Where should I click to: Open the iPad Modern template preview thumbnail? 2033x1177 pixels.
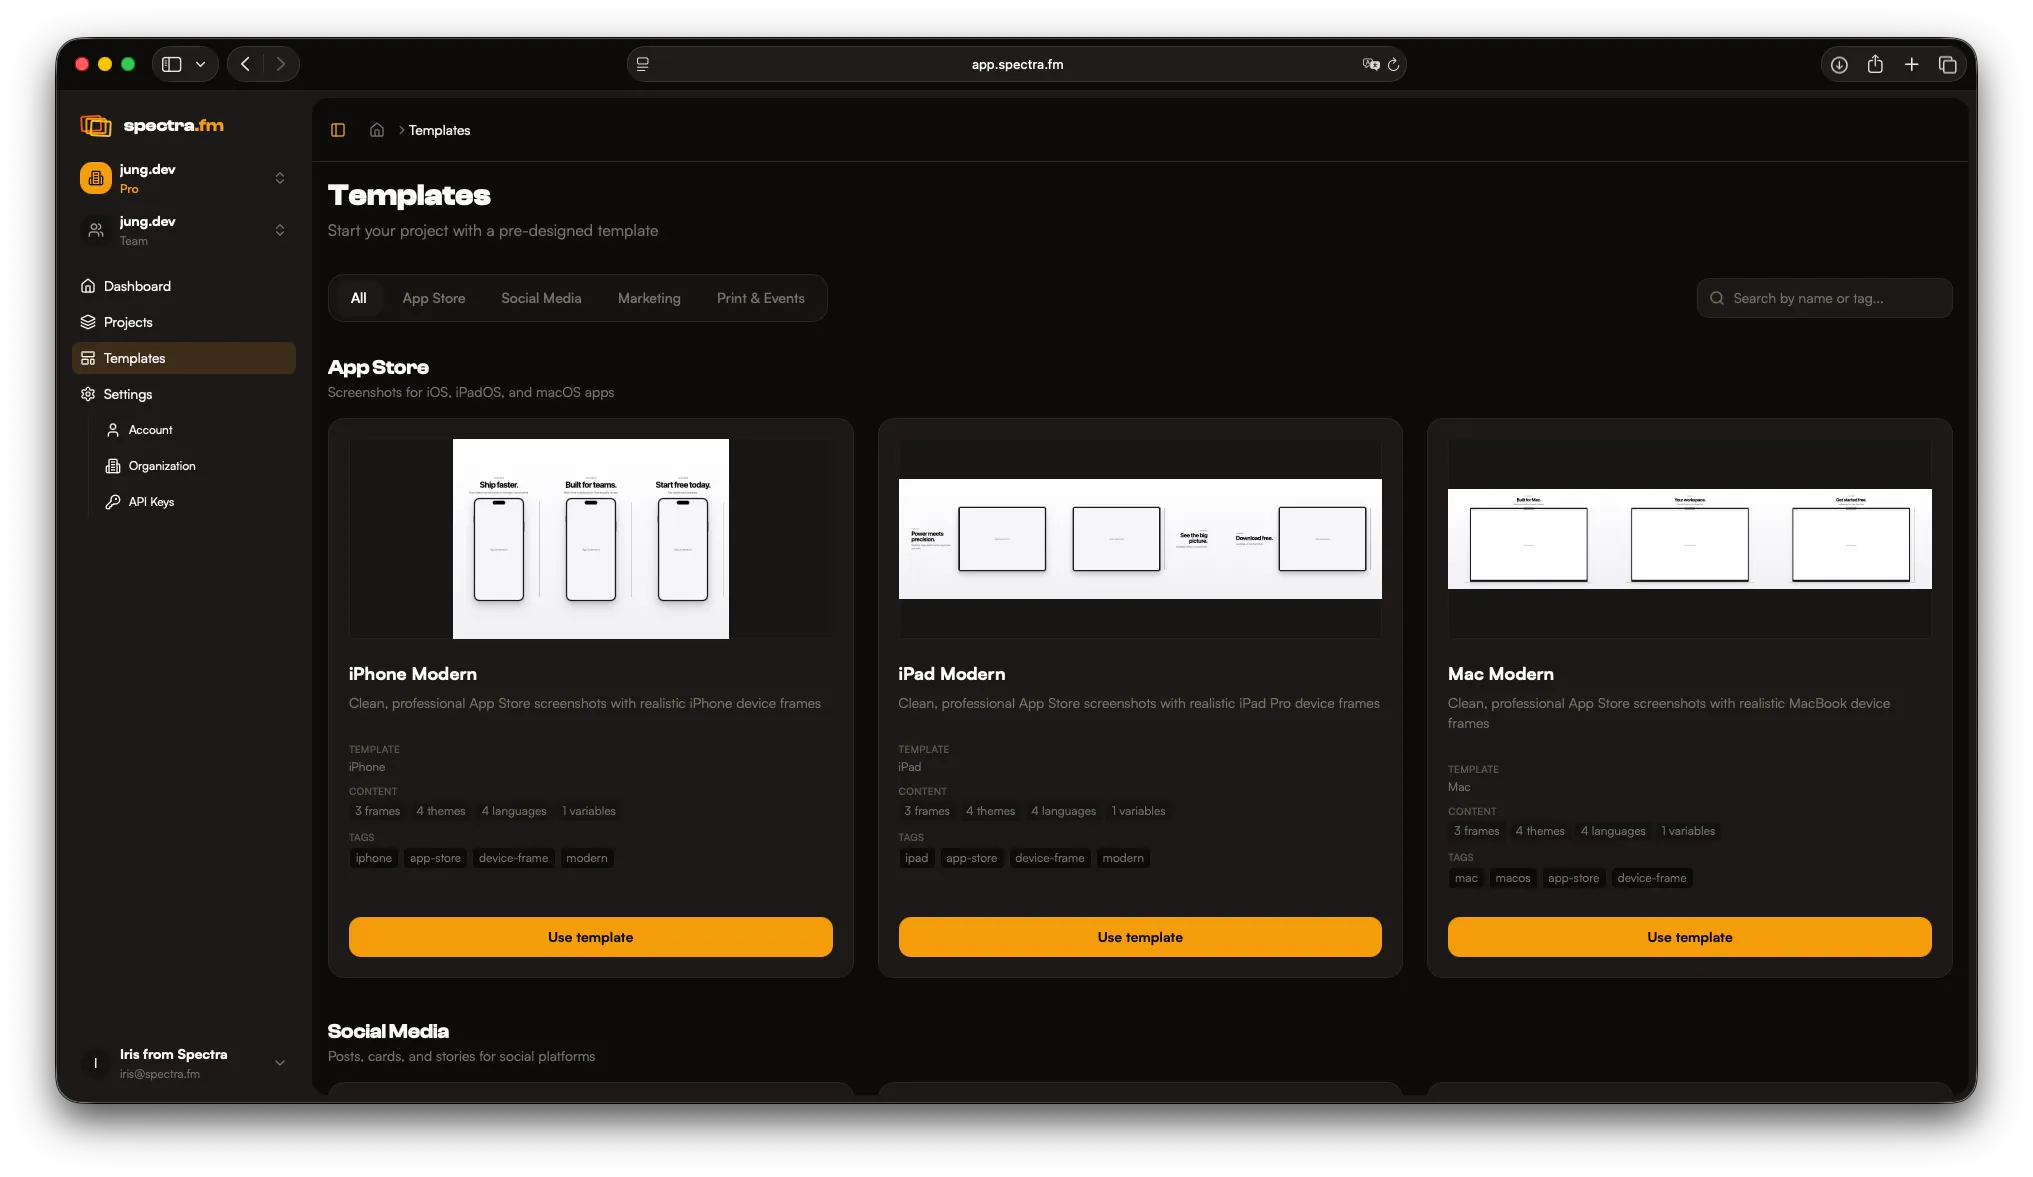[x=1139, y=538]
